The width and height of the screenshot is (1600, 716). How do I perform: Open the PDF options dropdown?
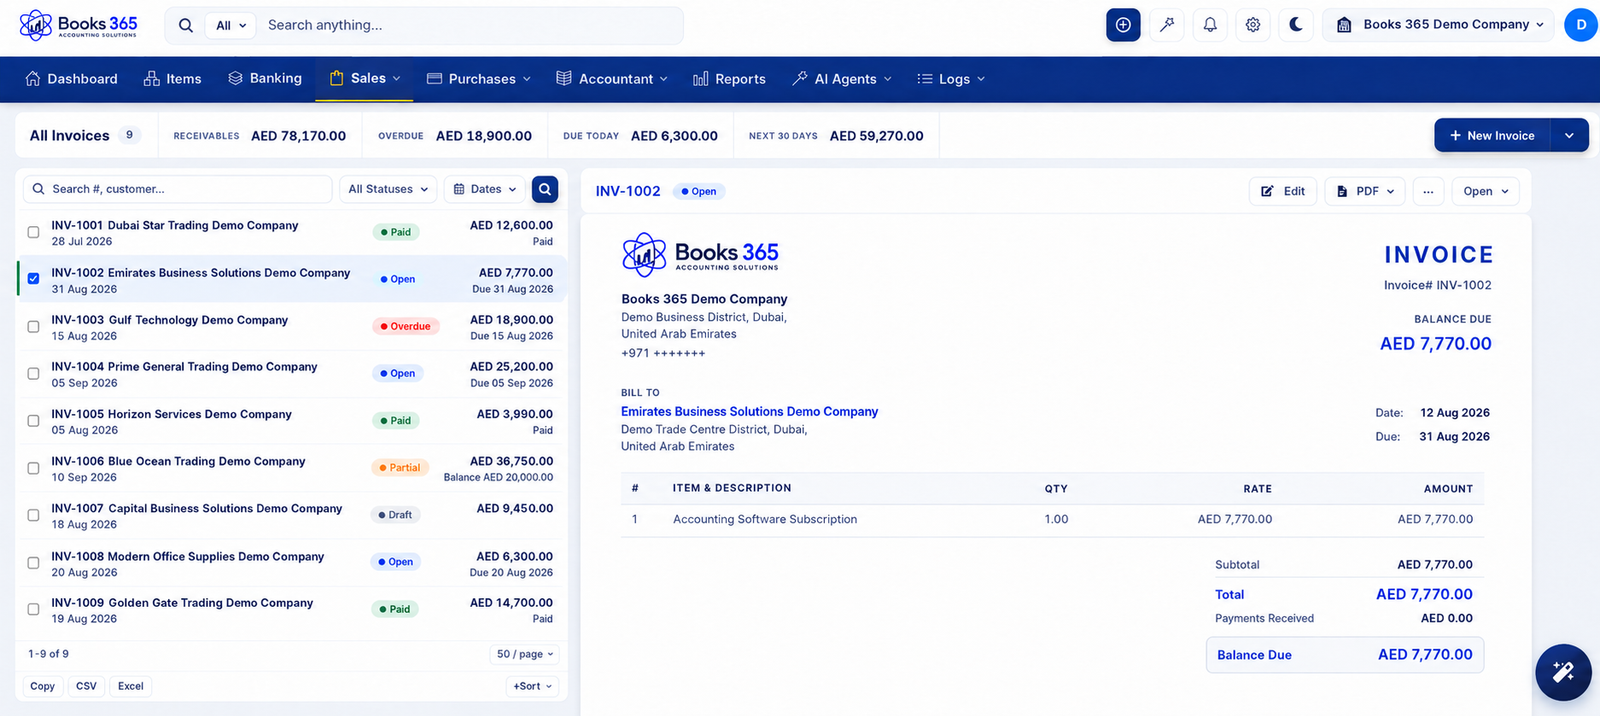pos(1365,191)
